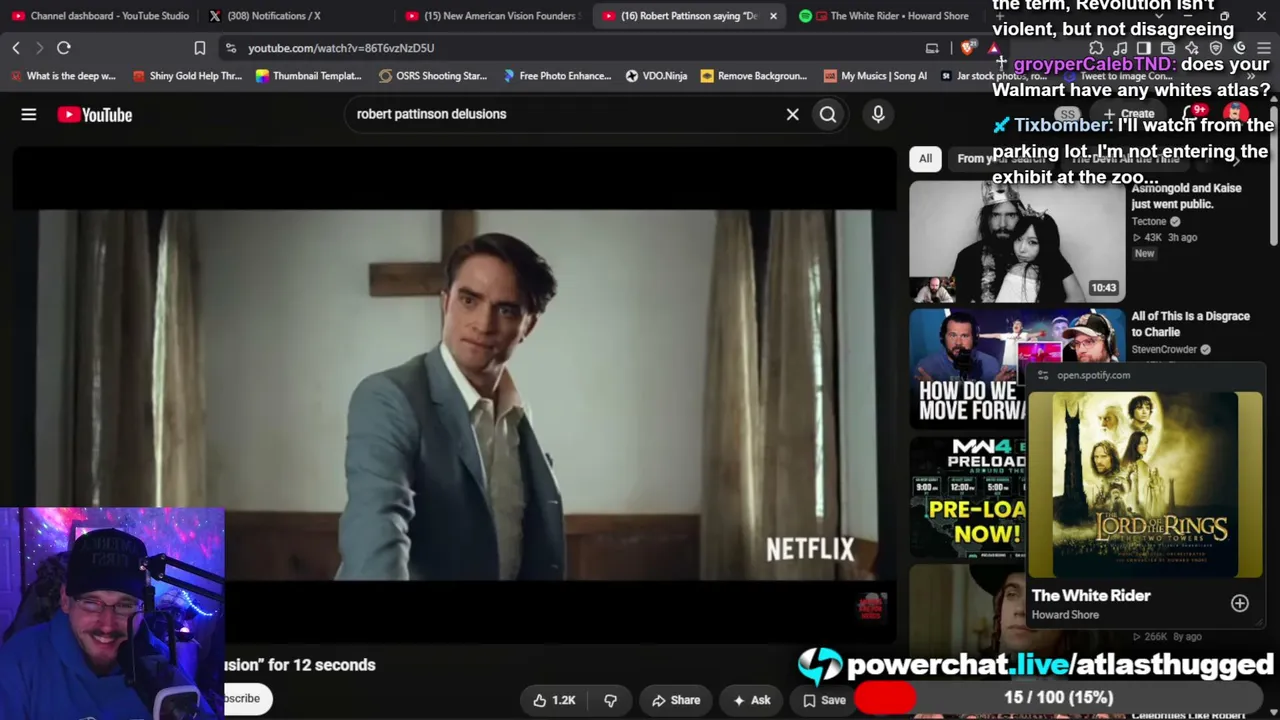Open the media playlist music-note icon
The width and height of the screenshot is (1280, 720).
pyautogui.click(x=1120, y=48)
